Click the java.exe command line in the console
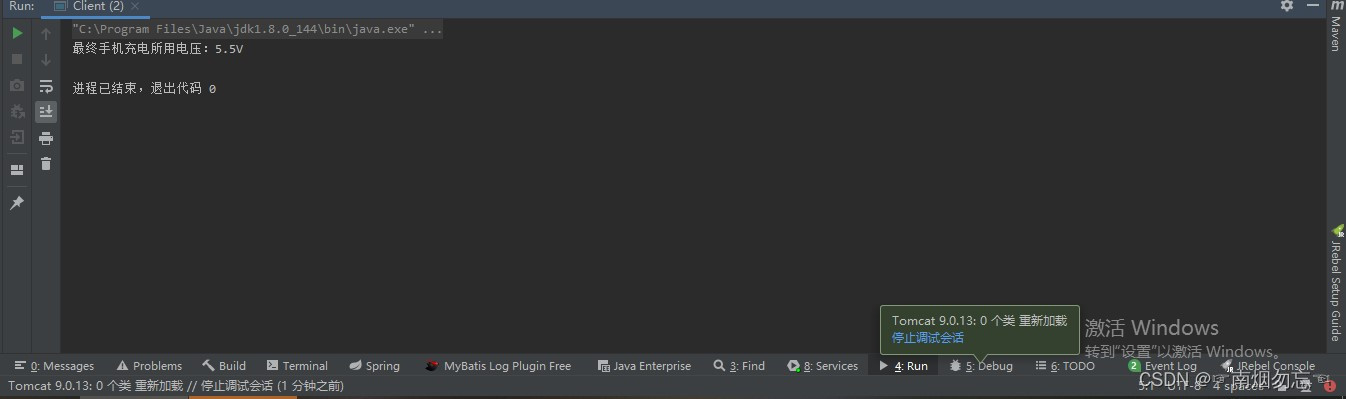 (x=257, y=29)
